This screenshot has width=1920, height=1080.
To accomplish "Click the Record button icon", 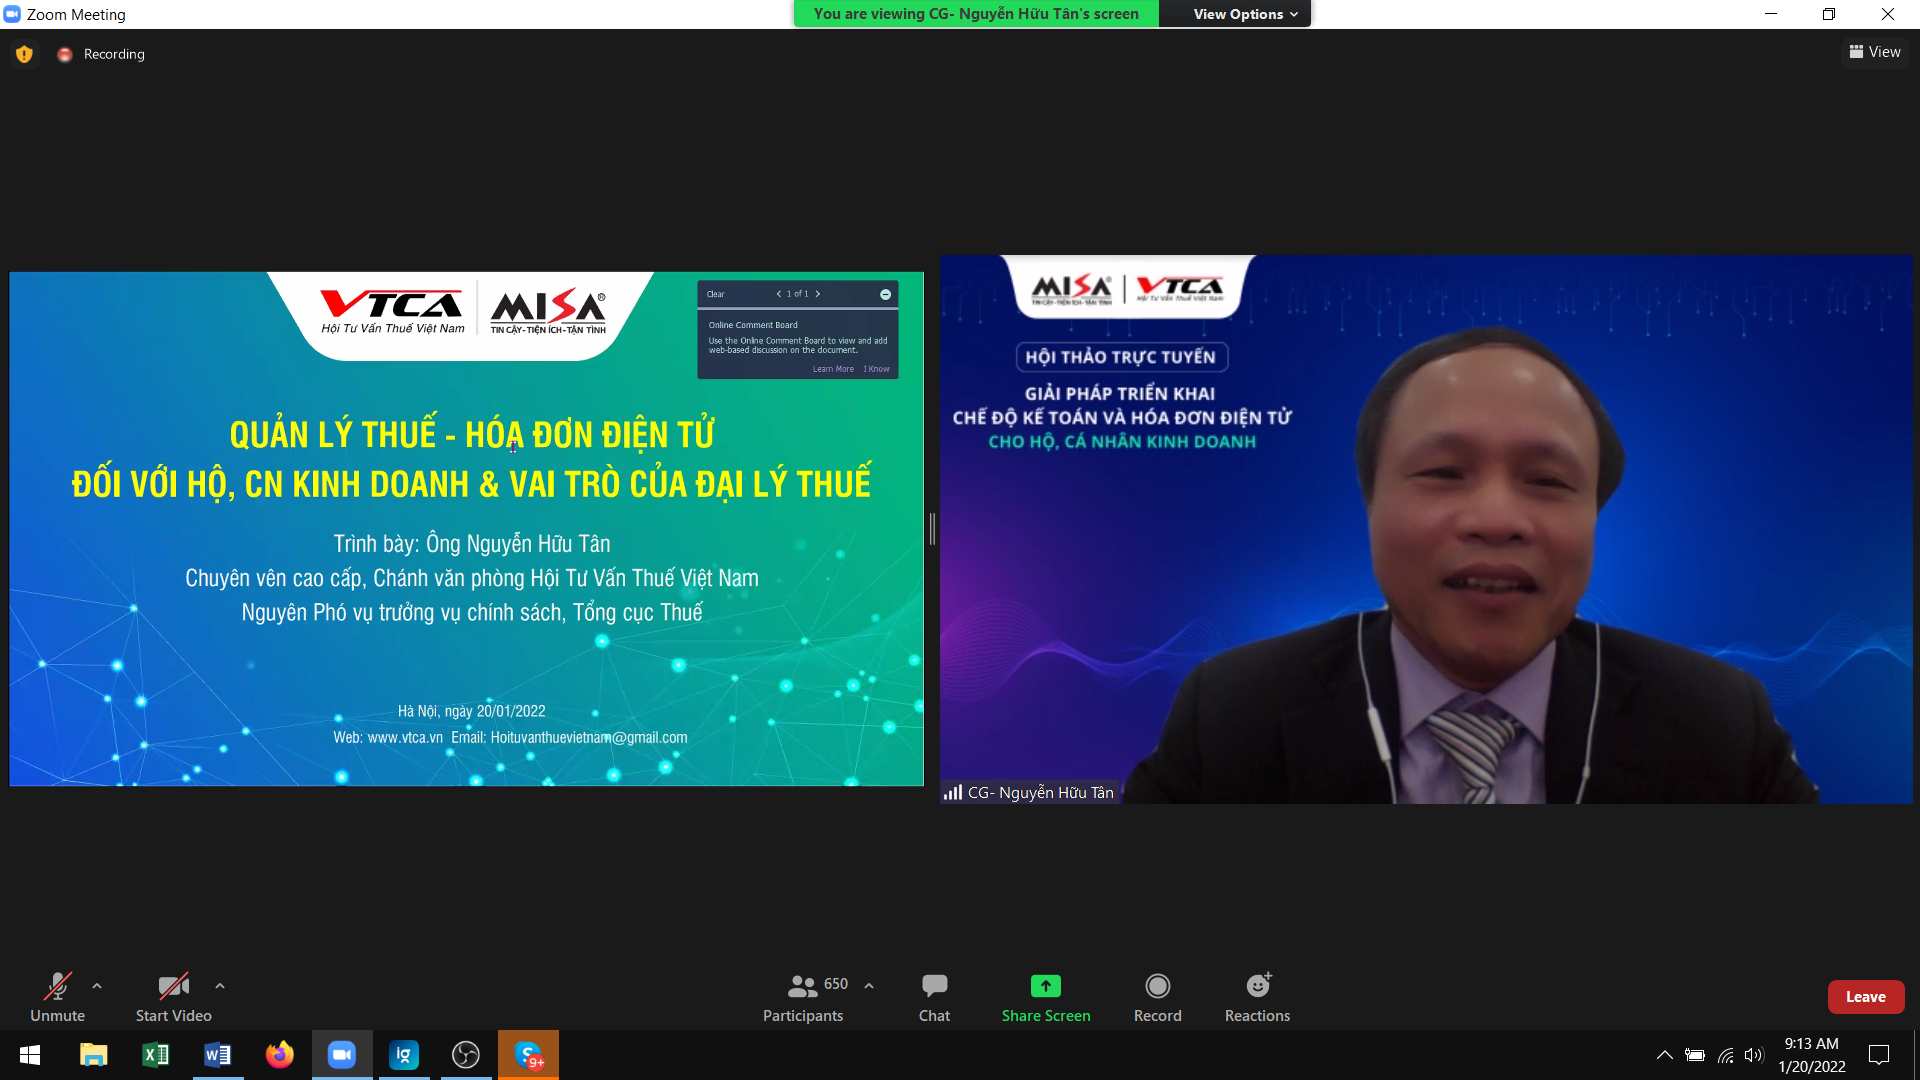I will click(1157, 986).
